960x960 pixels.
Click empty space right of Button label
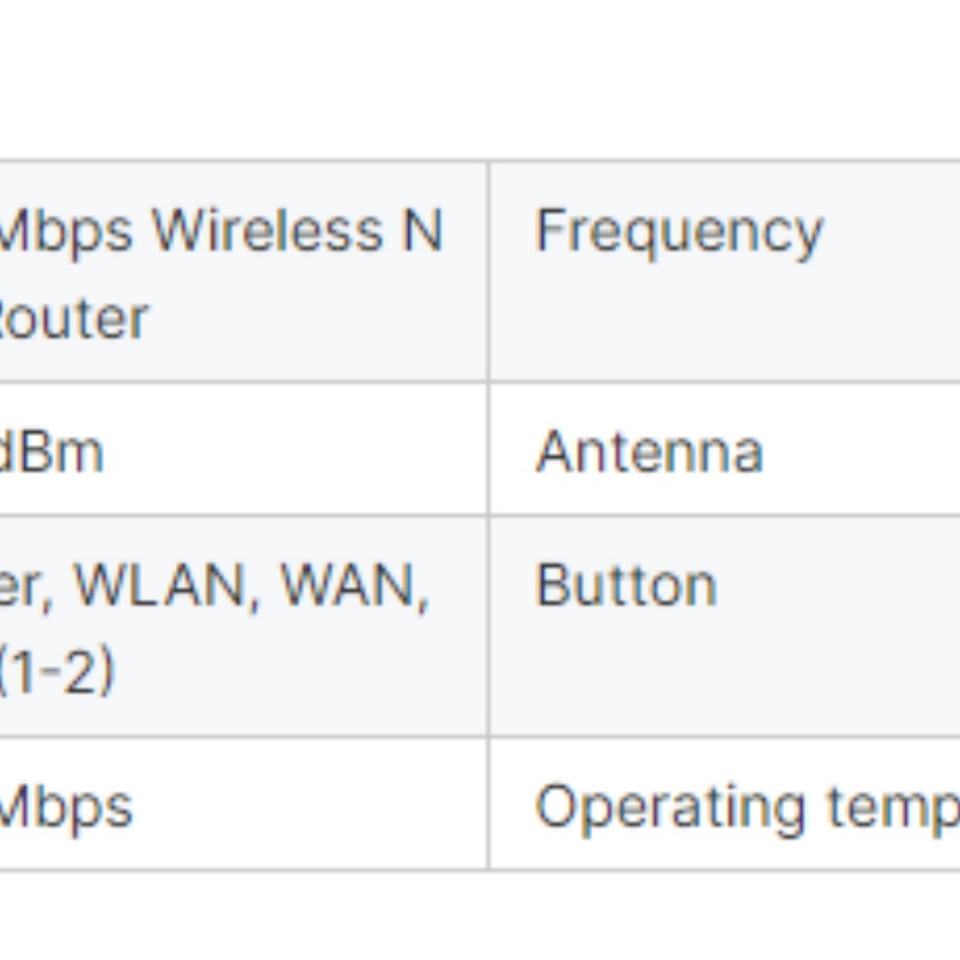[x=840, y=586]
